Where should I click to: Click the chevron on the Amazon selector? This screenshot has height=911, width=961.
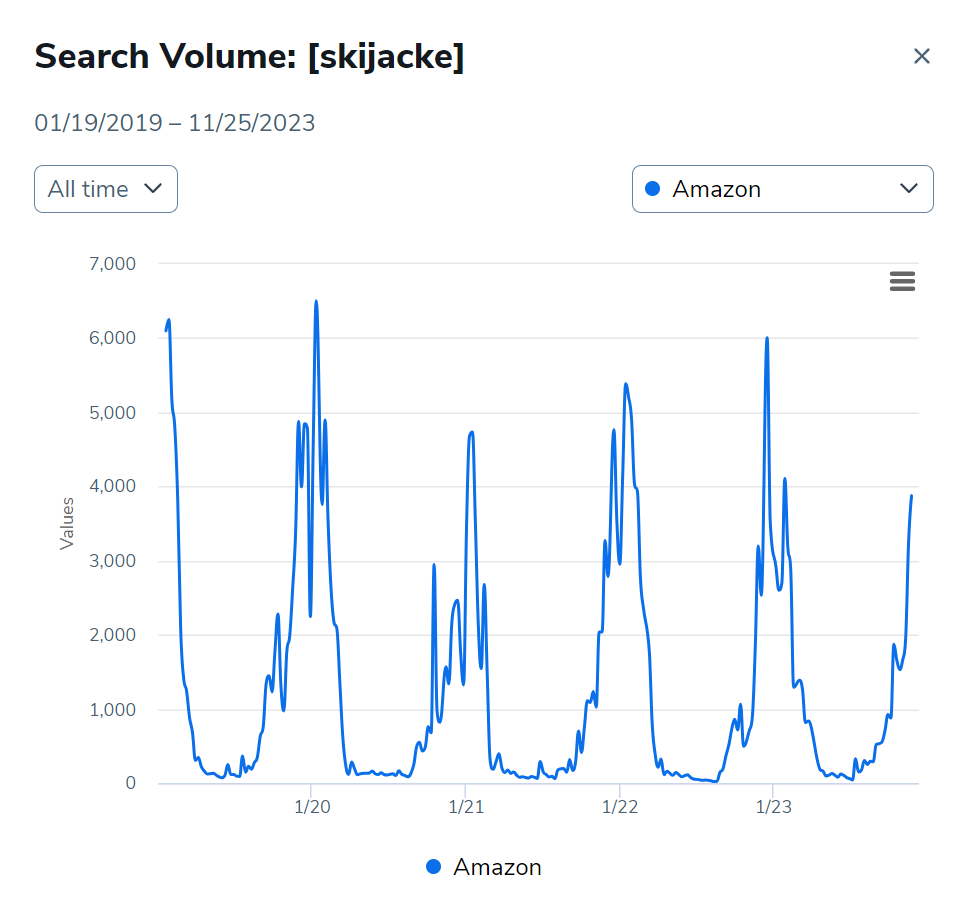click(909, 188)
